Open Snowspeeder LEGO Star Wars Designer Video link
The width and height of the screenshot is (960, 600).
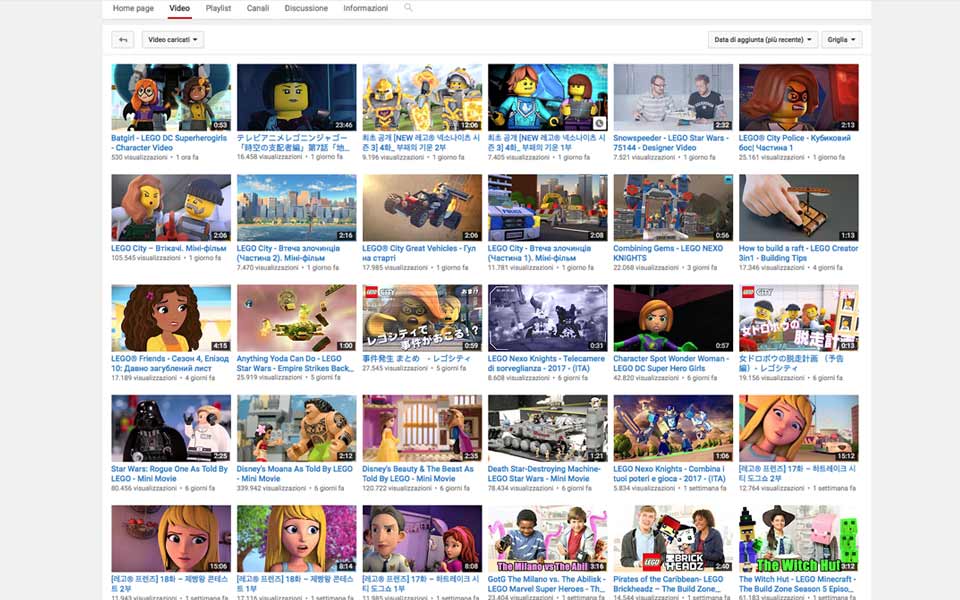[x=668, y=142]
